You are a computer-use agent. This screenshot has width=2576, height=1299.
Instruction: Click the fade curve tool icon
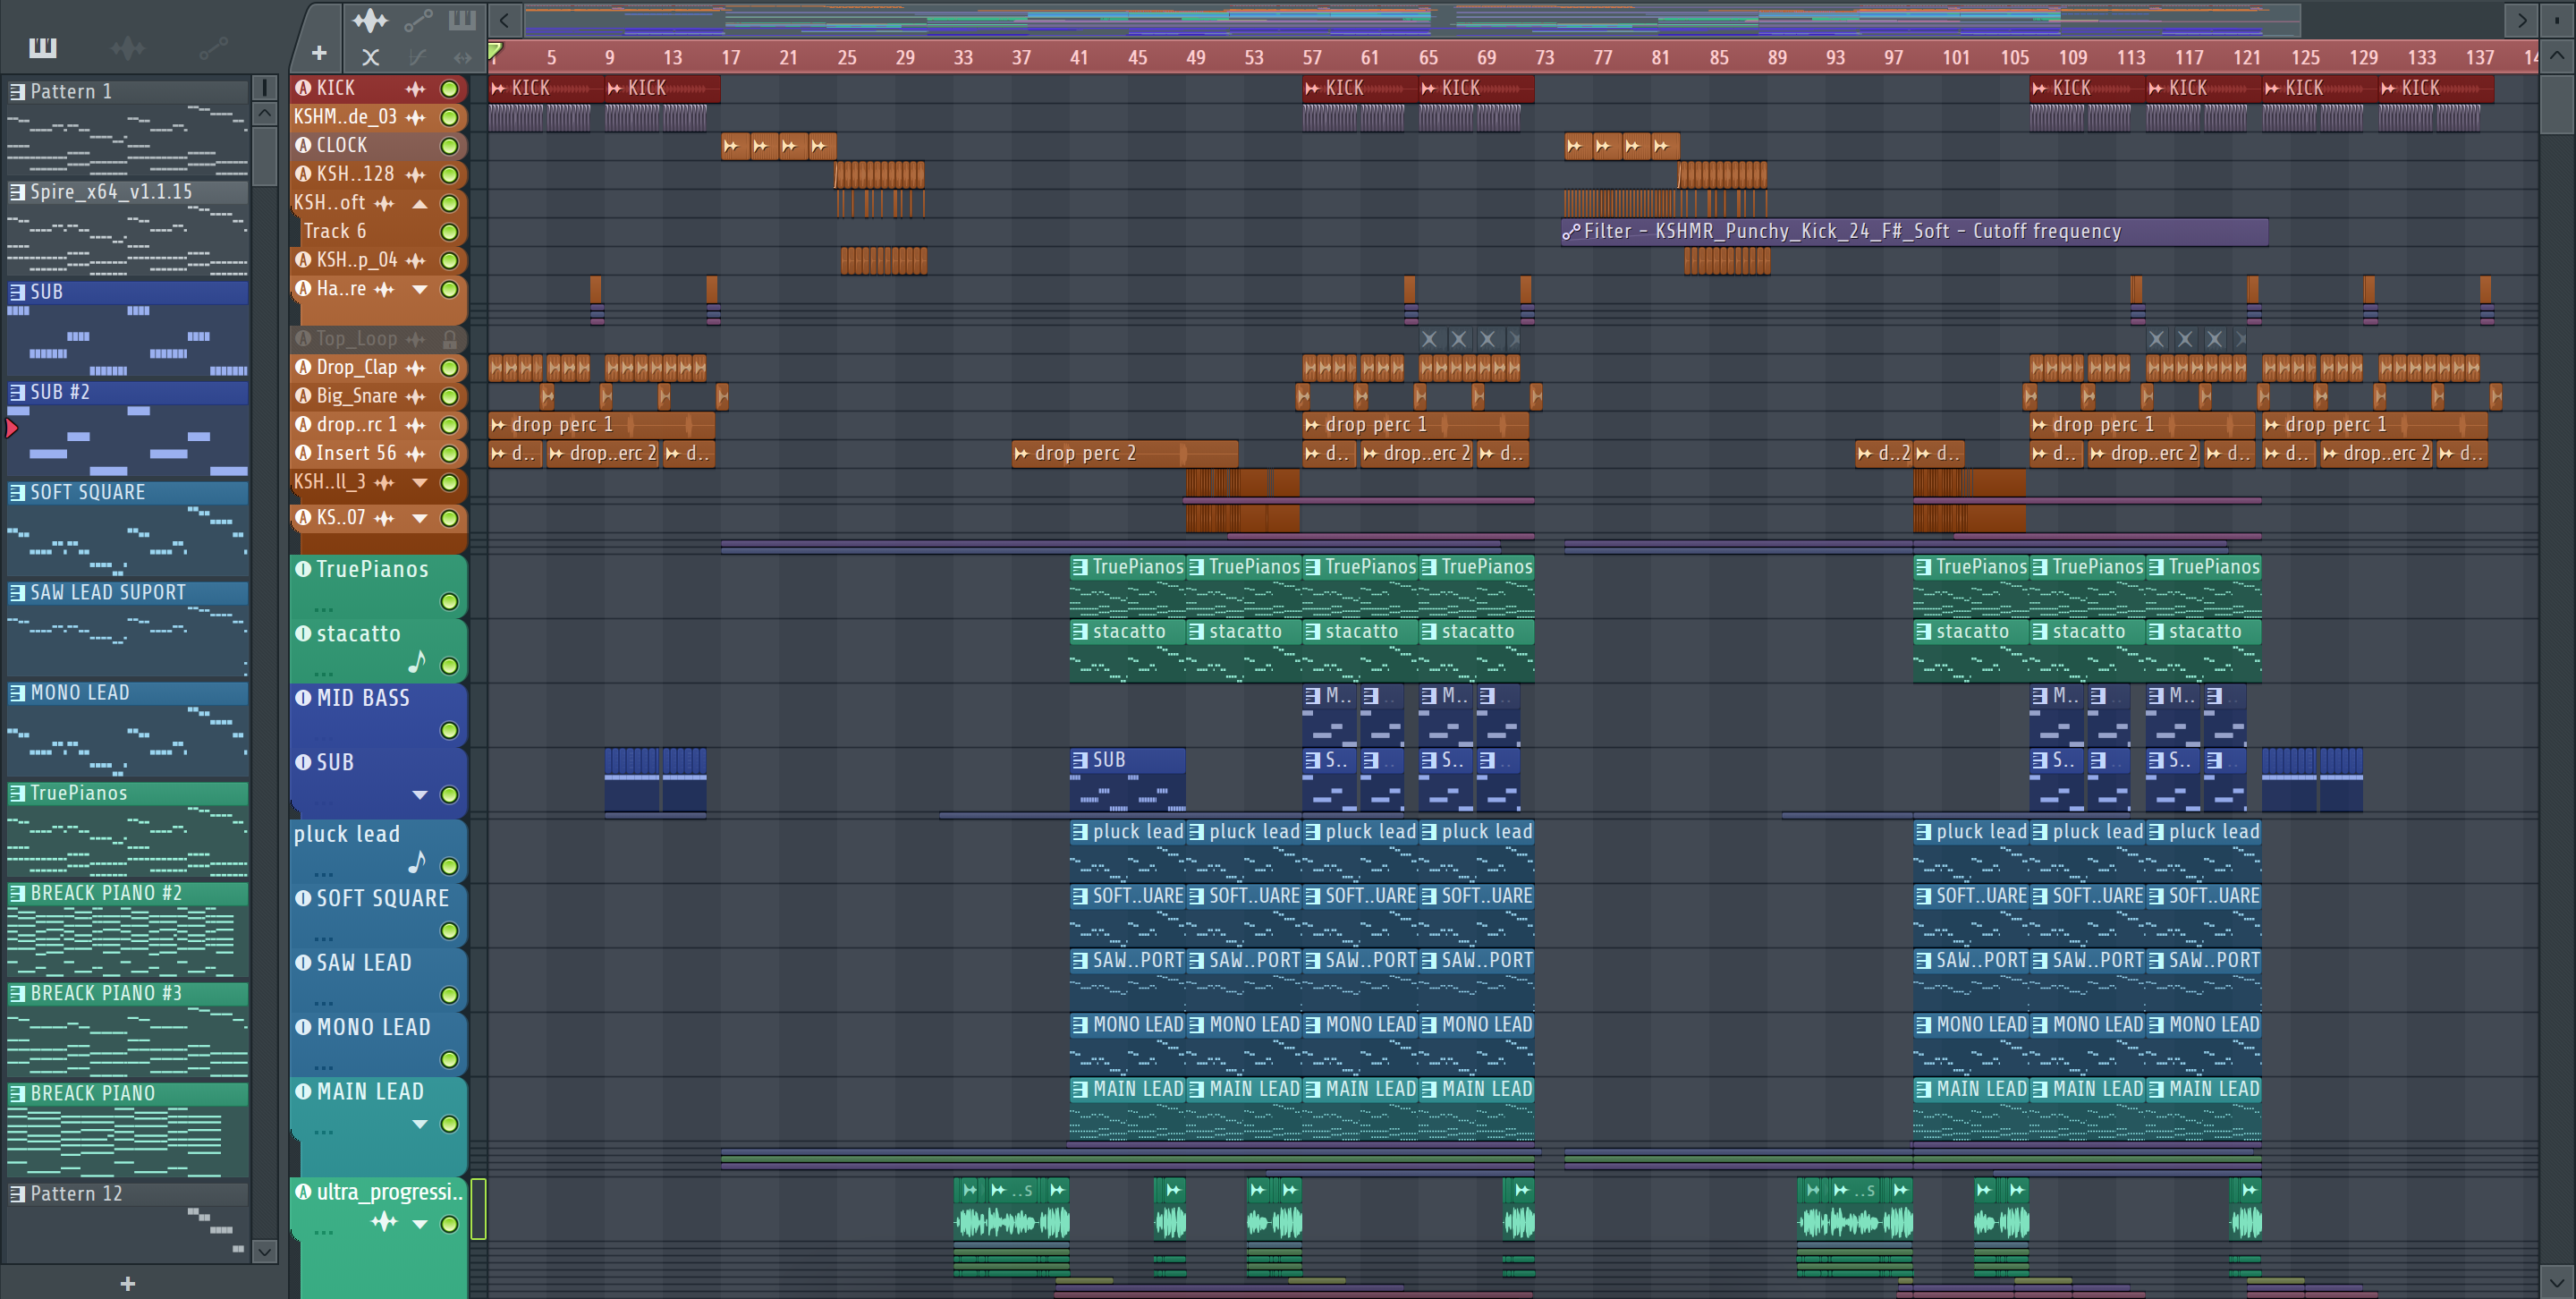(418, 57)
